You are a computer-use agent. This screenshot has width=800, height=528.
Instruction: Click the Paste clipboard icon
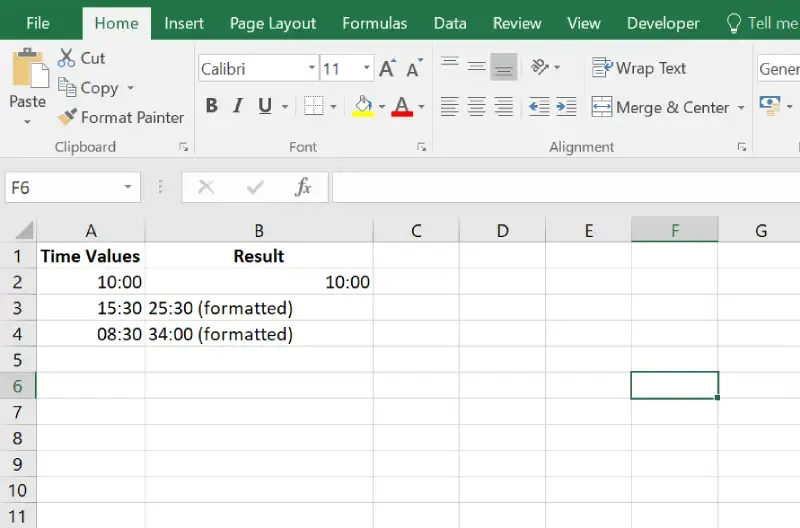pos(29,68)
